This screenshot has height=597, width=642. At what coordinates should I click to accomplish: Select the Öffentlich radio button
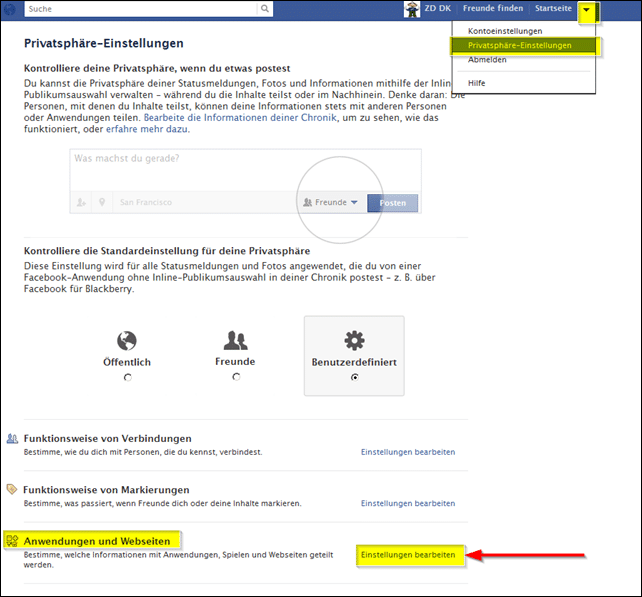point(128,377)
